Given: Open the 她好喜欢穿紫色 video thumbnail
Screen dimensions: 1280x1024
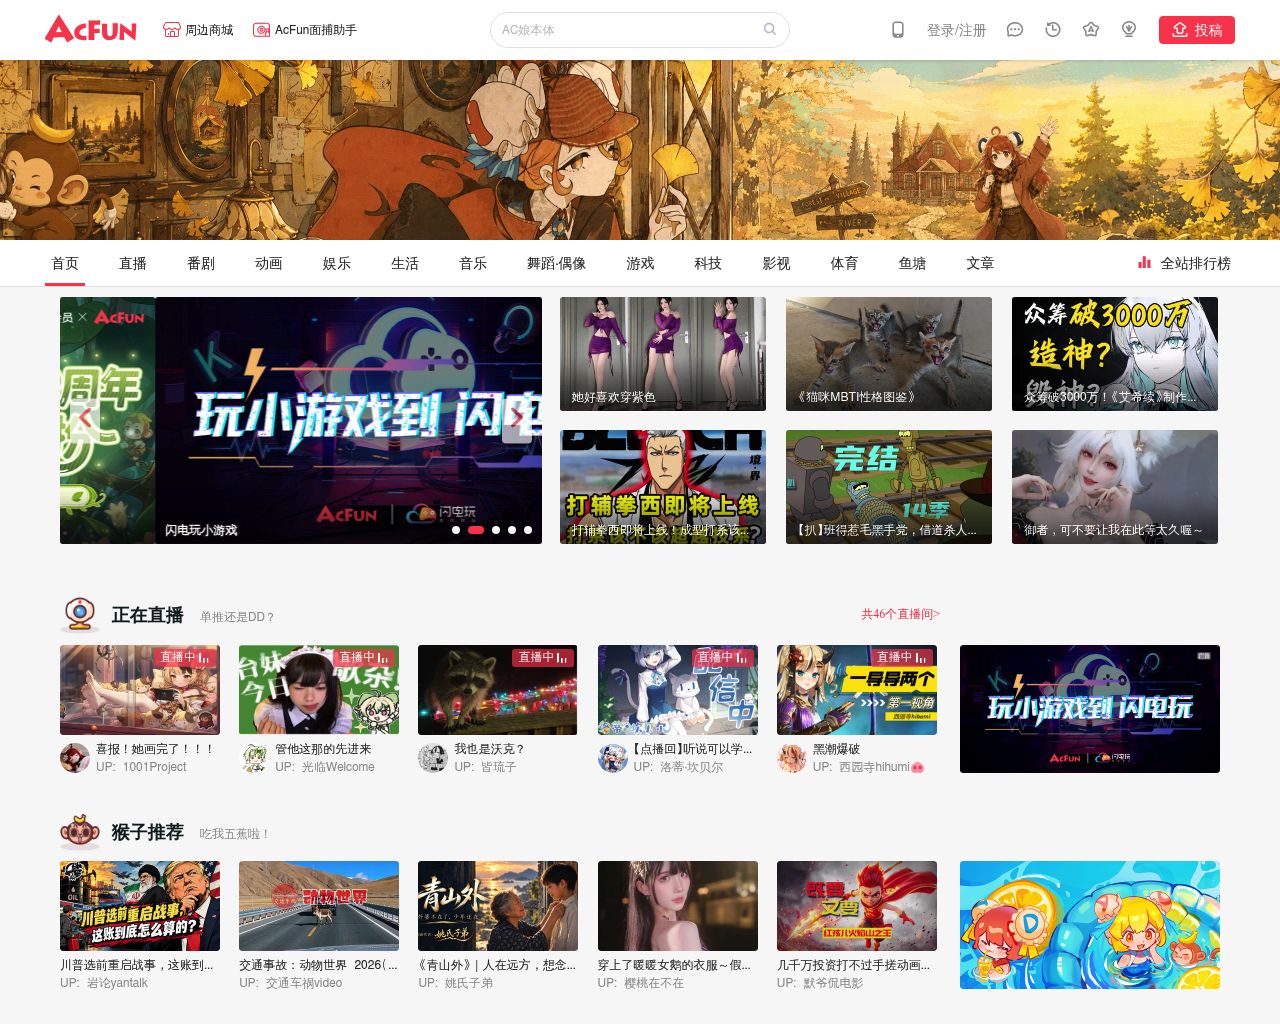Looking at the screenshot, I should coord(663,354).
